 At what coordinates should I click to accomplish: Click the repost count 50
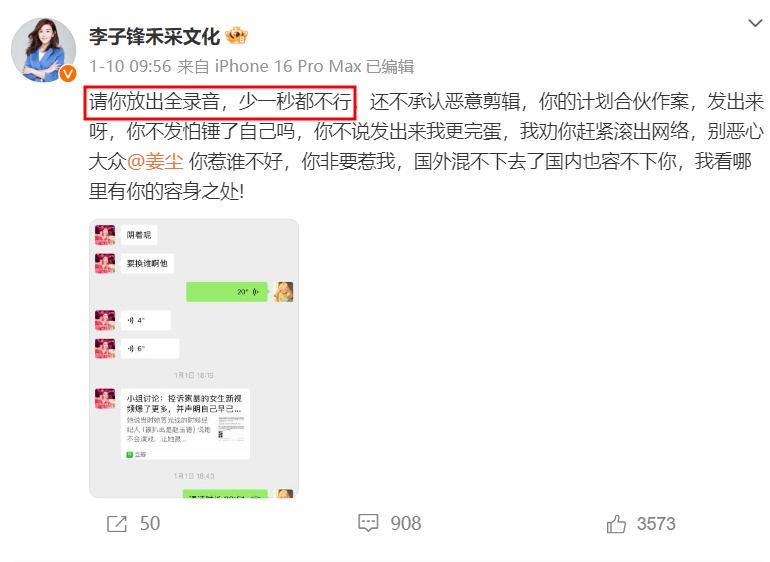[x=150, y=524]
